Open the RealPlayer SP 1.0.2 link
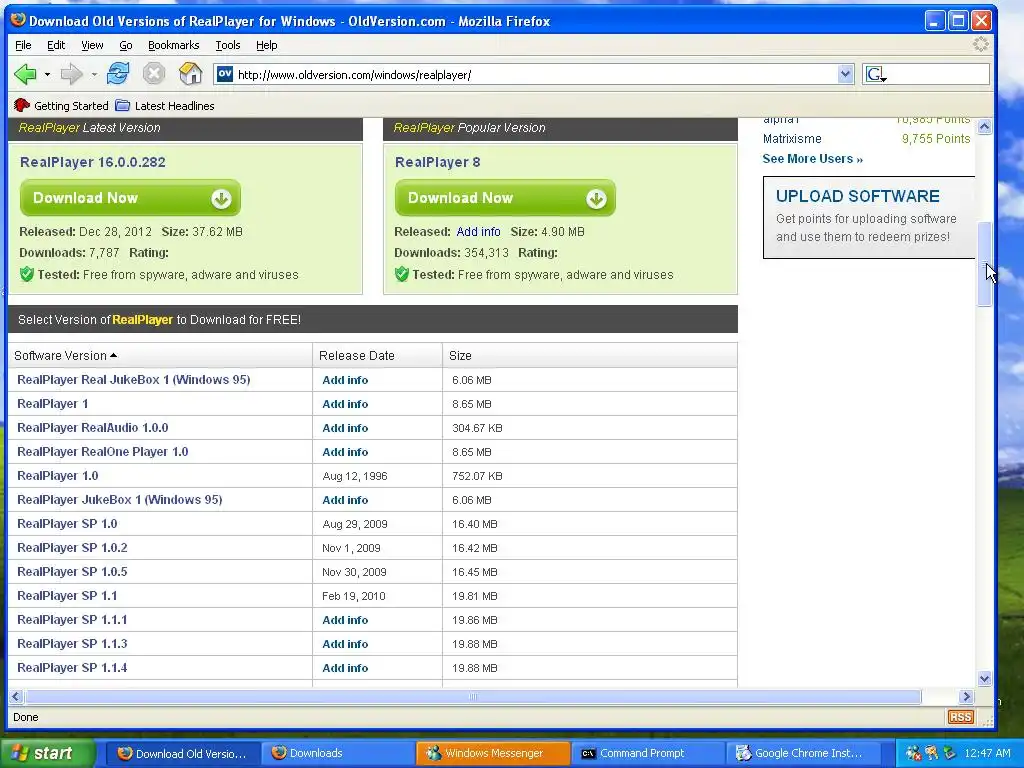The image size is (1024, 768). pos(72,547)
